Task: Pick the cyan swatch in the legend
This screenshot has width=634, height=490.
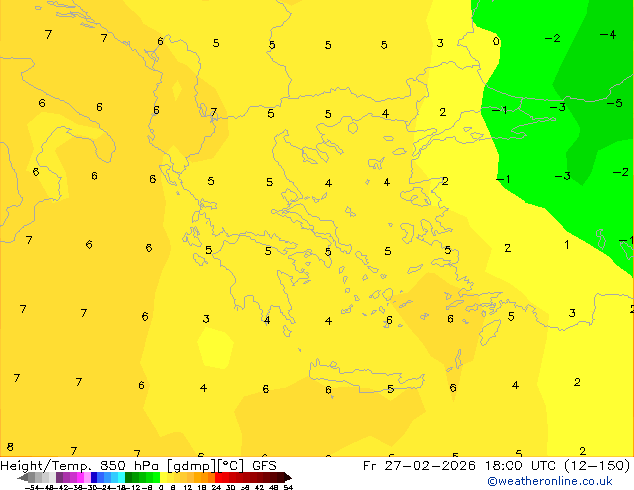Action: [121, 477]
